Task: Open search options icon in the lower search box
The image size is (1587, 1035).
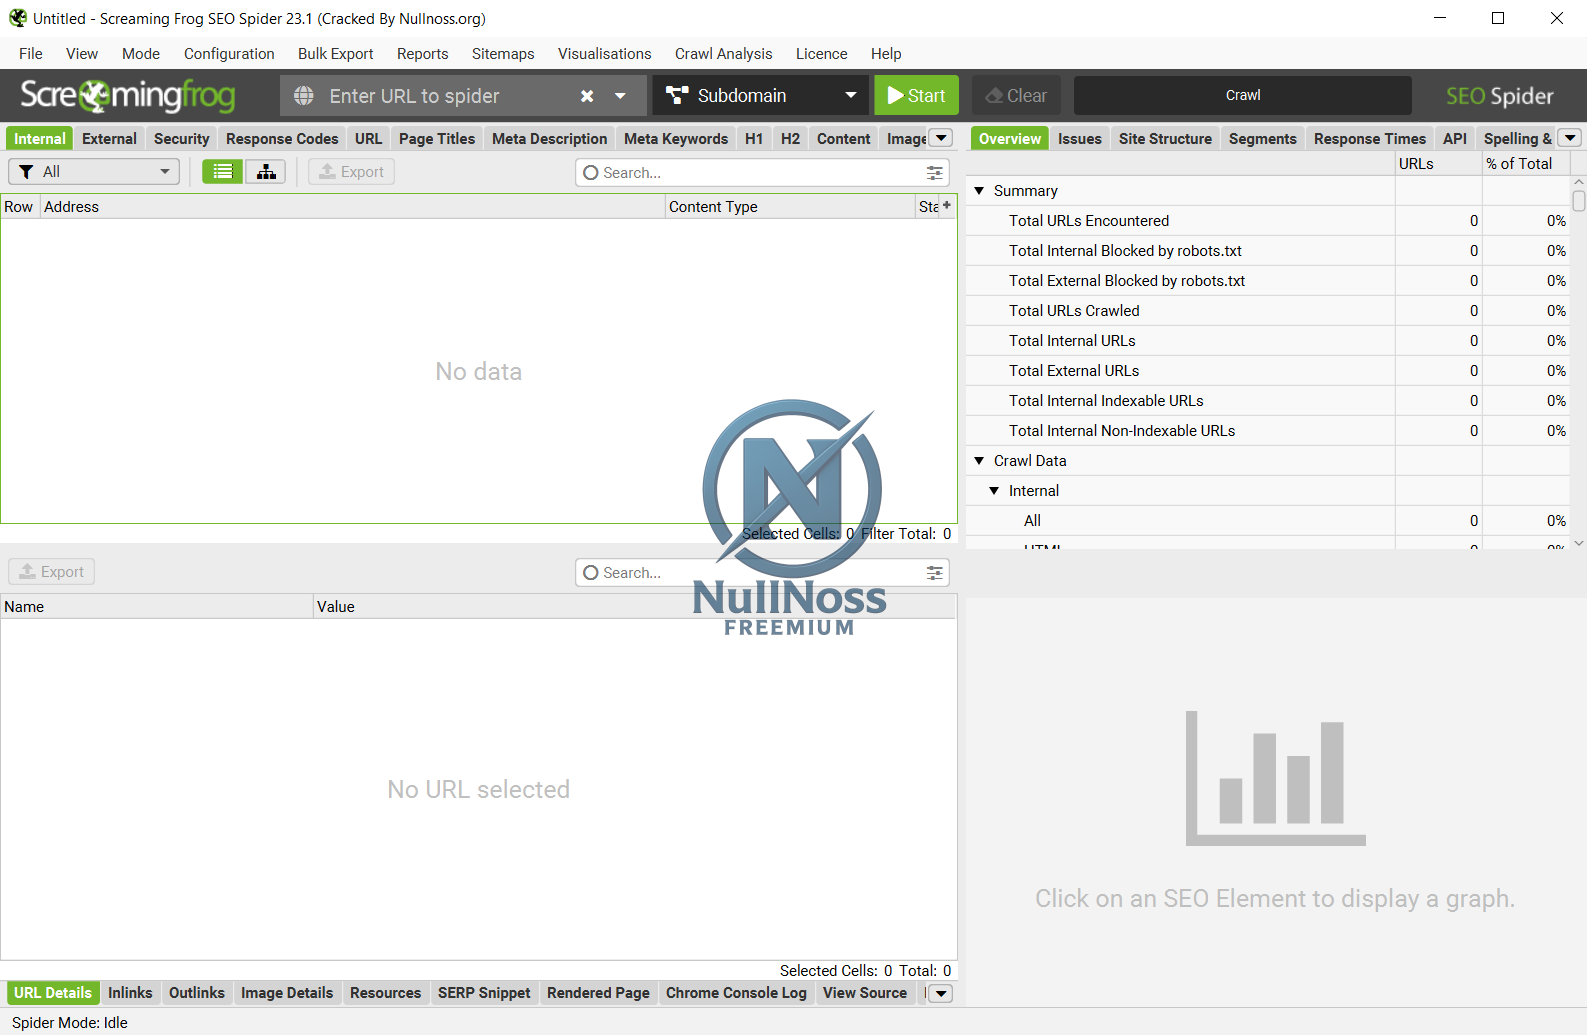Action: click(934, 573)
